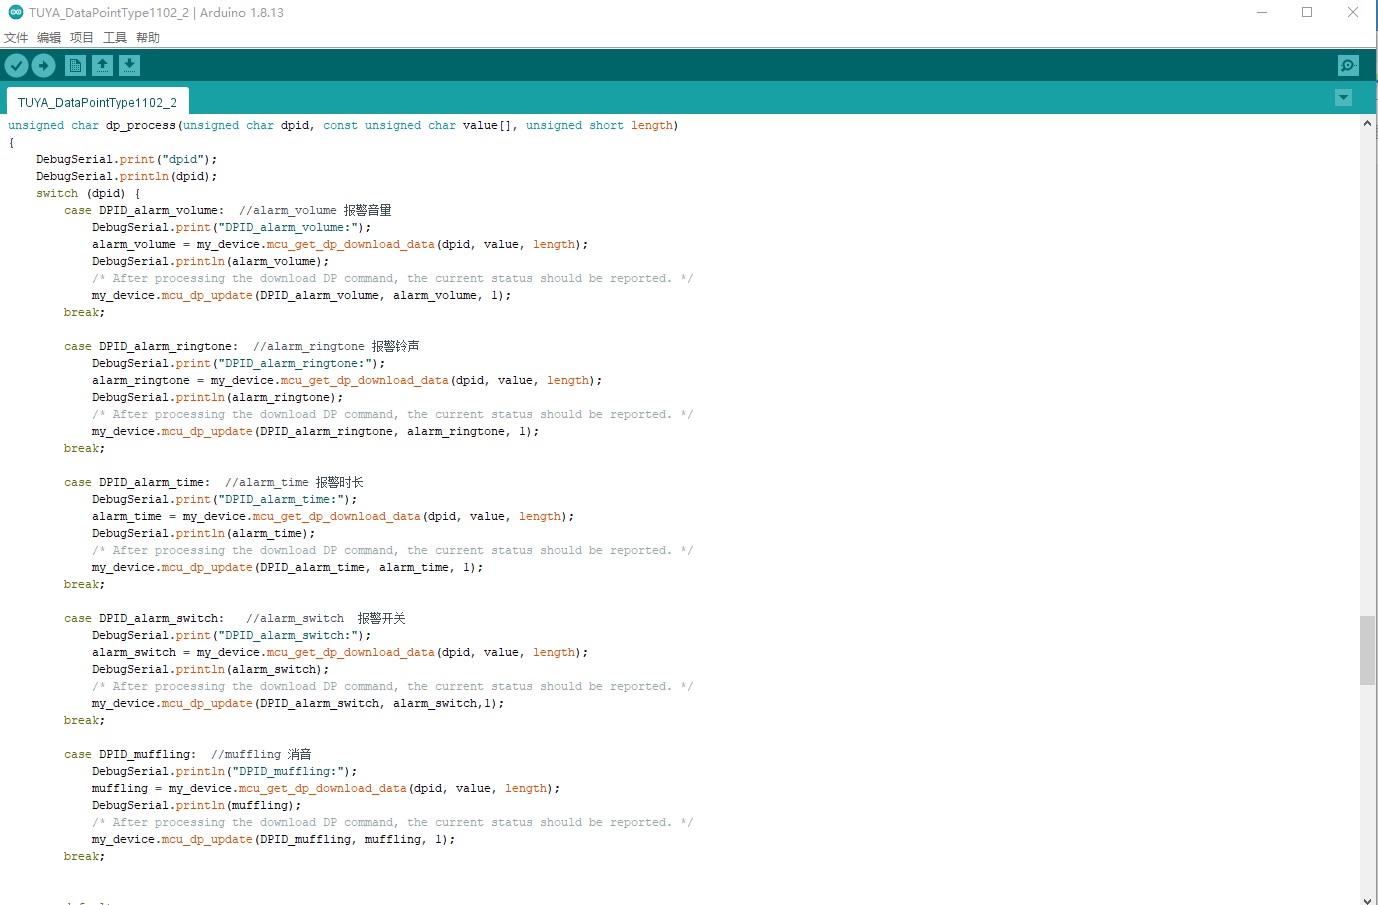Open the Serial Monitor icon
The image size is (1378, 905).
pos(1348,66)
